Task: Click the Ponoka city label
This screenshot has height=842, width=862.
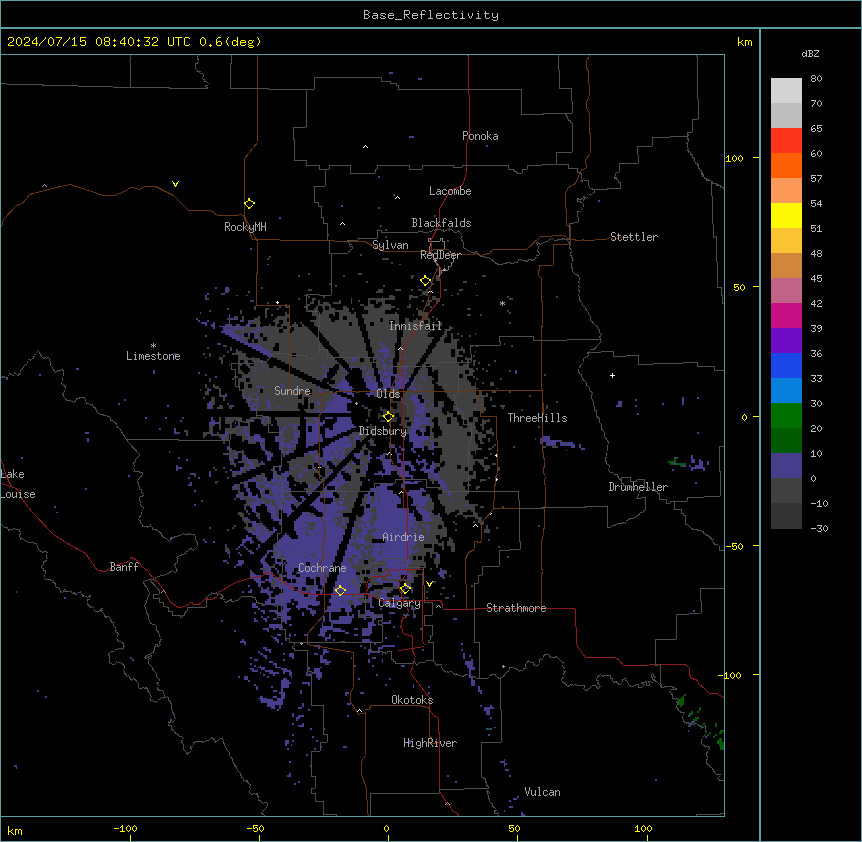Action: [x=480, y=136]
